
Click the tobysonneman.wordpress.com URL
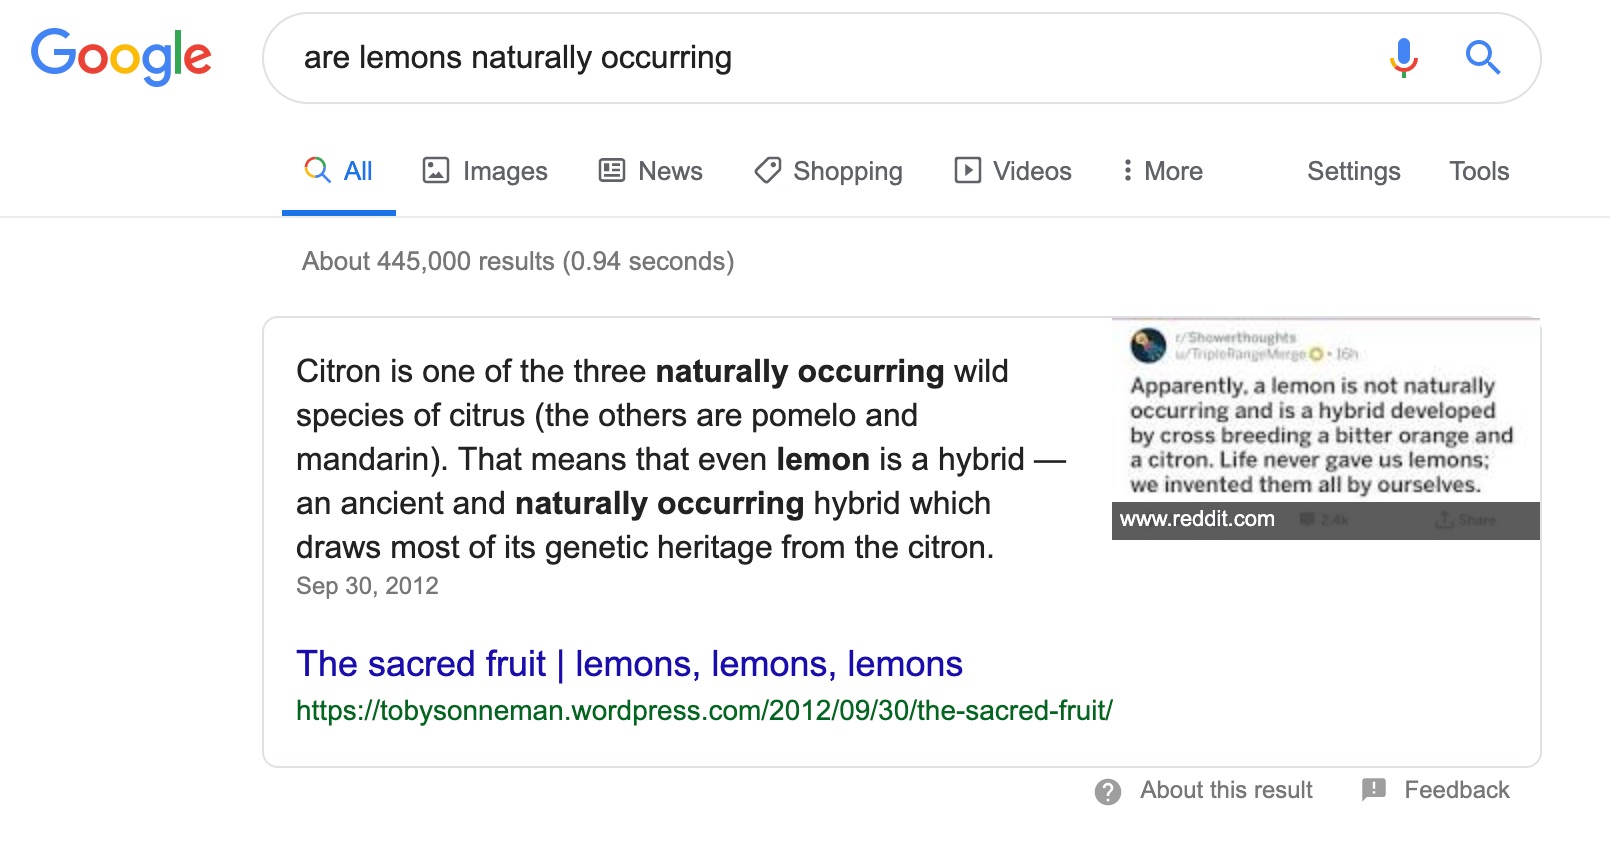[704, 711]
